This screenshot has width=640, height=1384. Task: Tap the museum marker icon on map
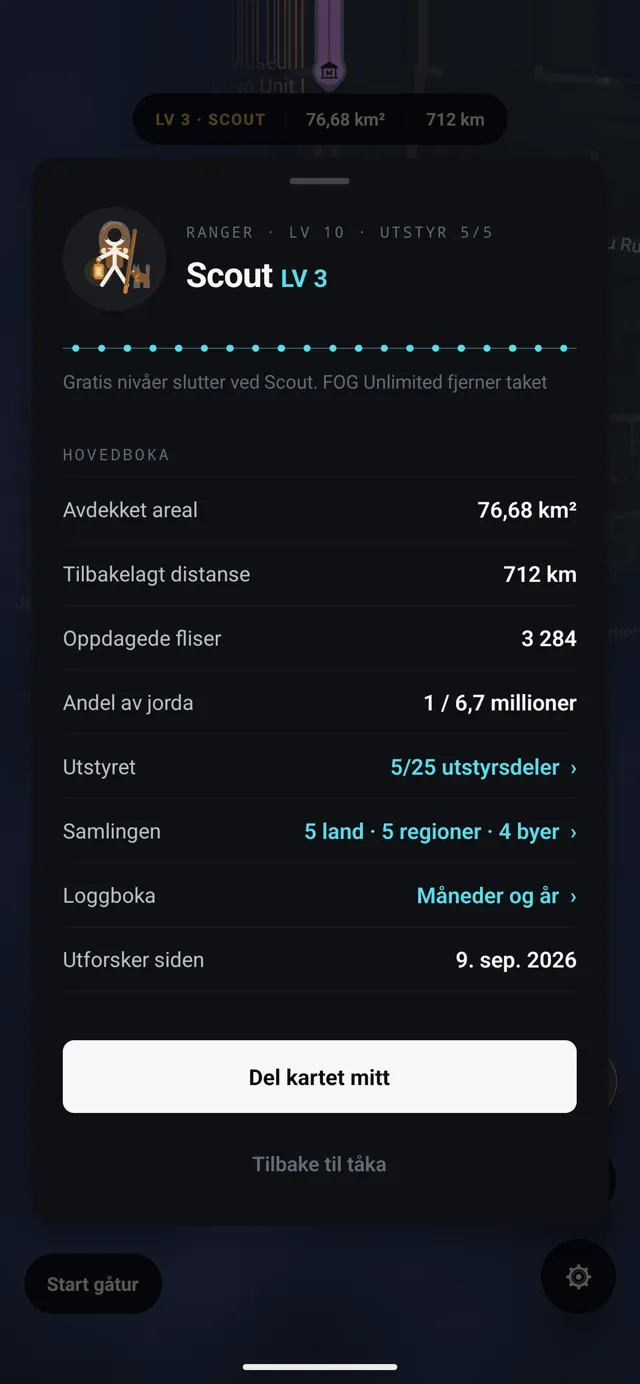point(329,71)
